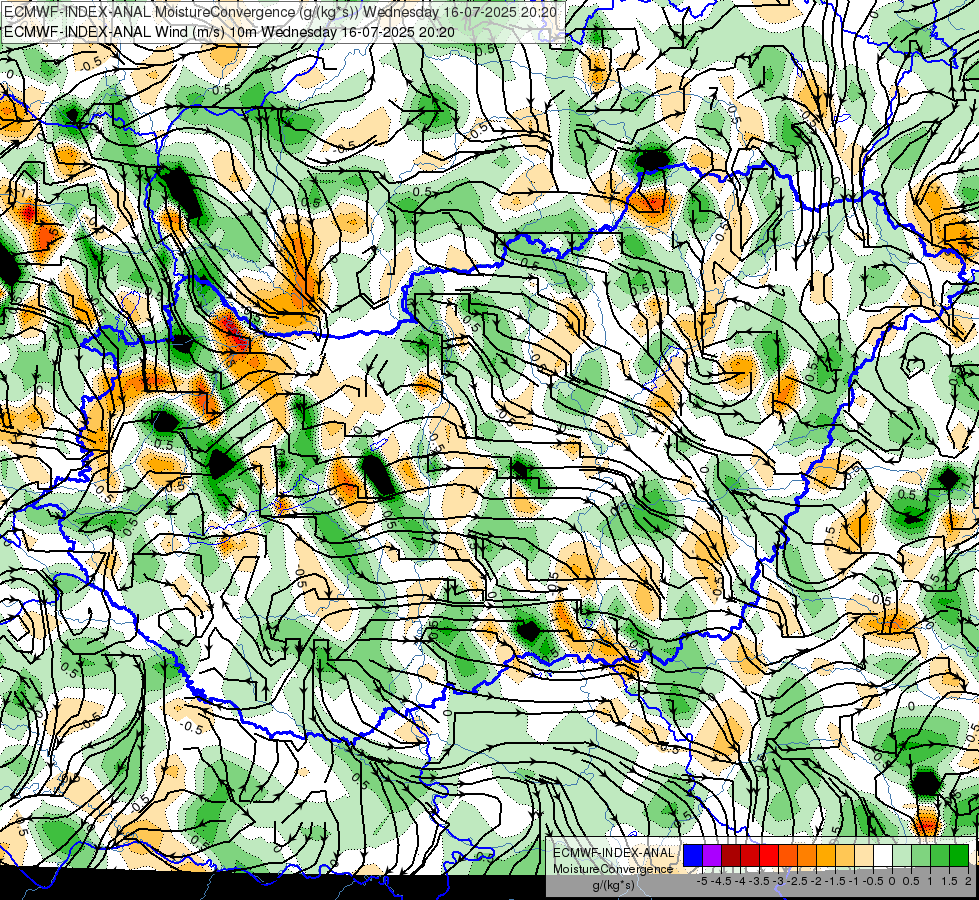Pick the palest green swatch between 0 and 0.5
This screenshot has width=979, height=900.
click(902, 855)
